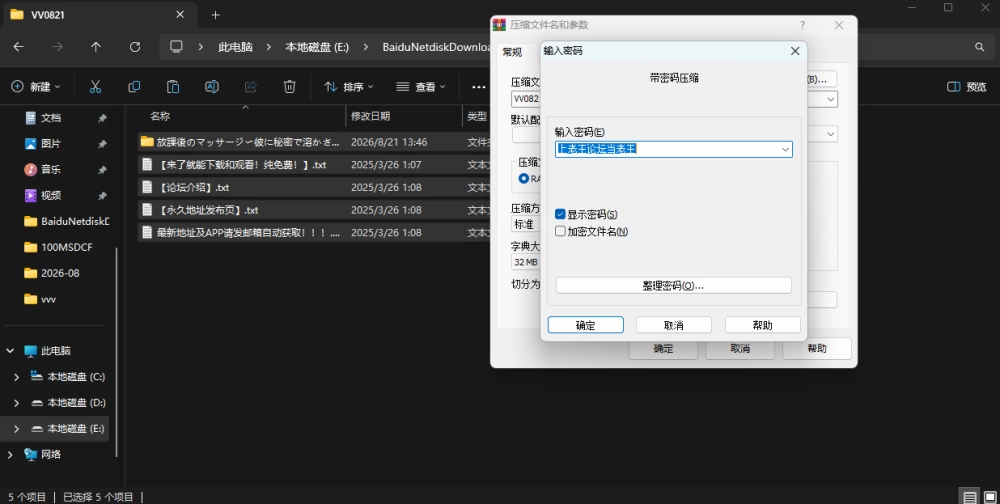Open the three-dots more options menu

pos(478,87)
